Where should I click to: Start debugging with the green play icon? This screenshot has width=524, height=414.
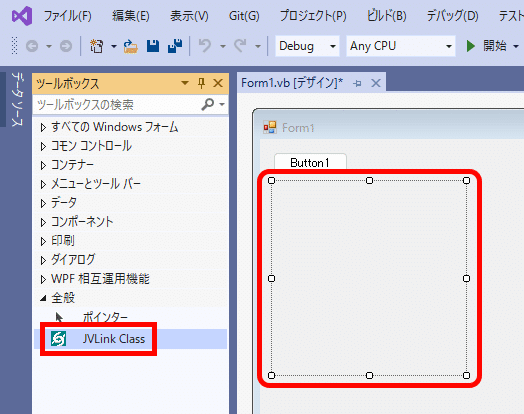click(471, 46)
